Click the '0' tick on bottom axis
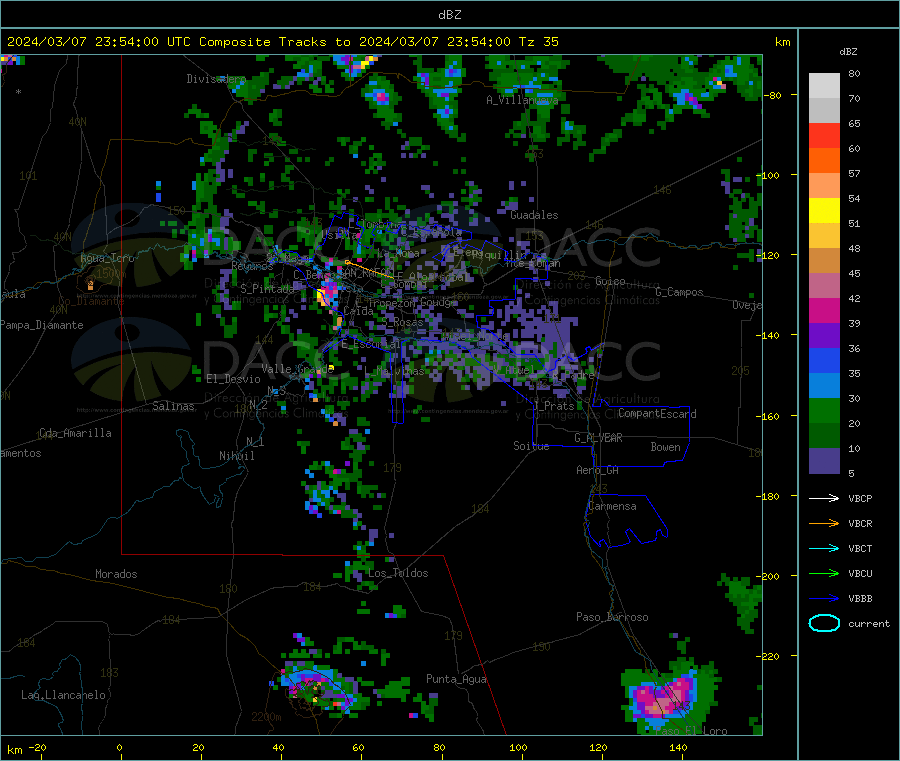Image resolution: width=900 pixels, height=761 pixels. point(119,747)
